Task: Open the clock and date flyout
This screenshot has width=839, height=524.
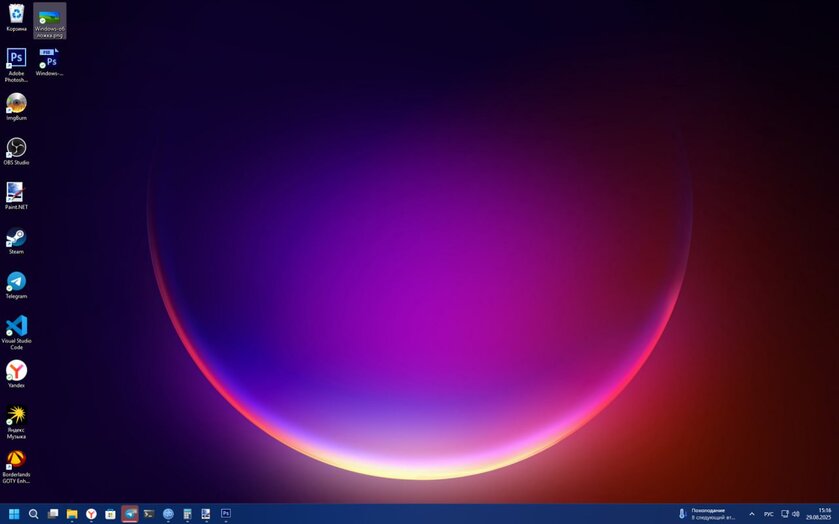Action: click(x=819, y=514)
